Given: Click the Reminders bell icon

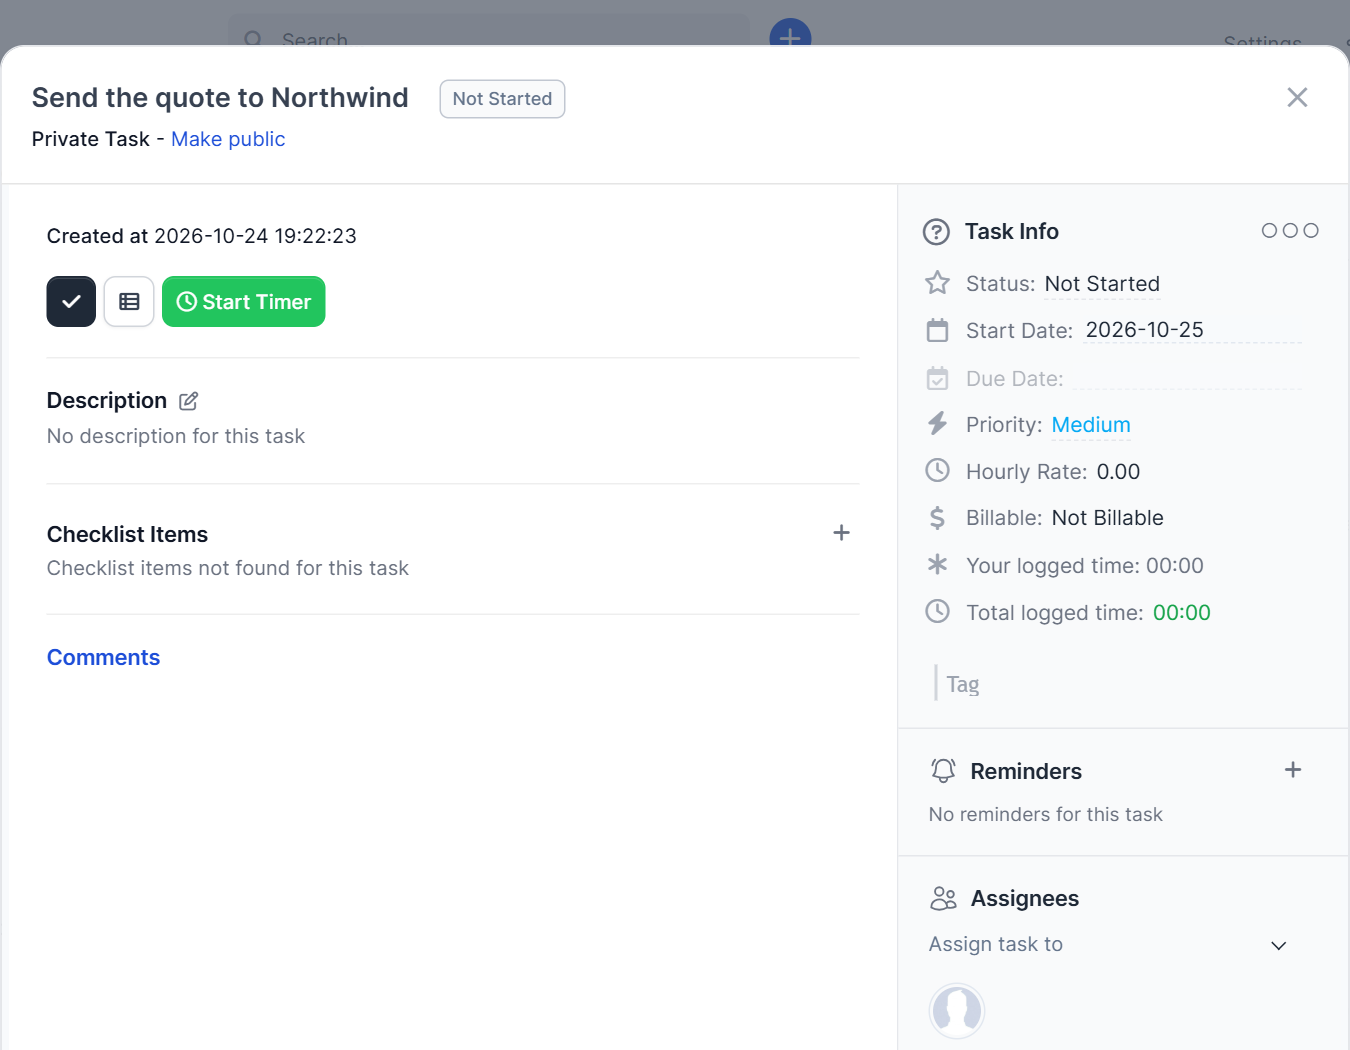Looking at the screenshot, I should pos(943,770).
